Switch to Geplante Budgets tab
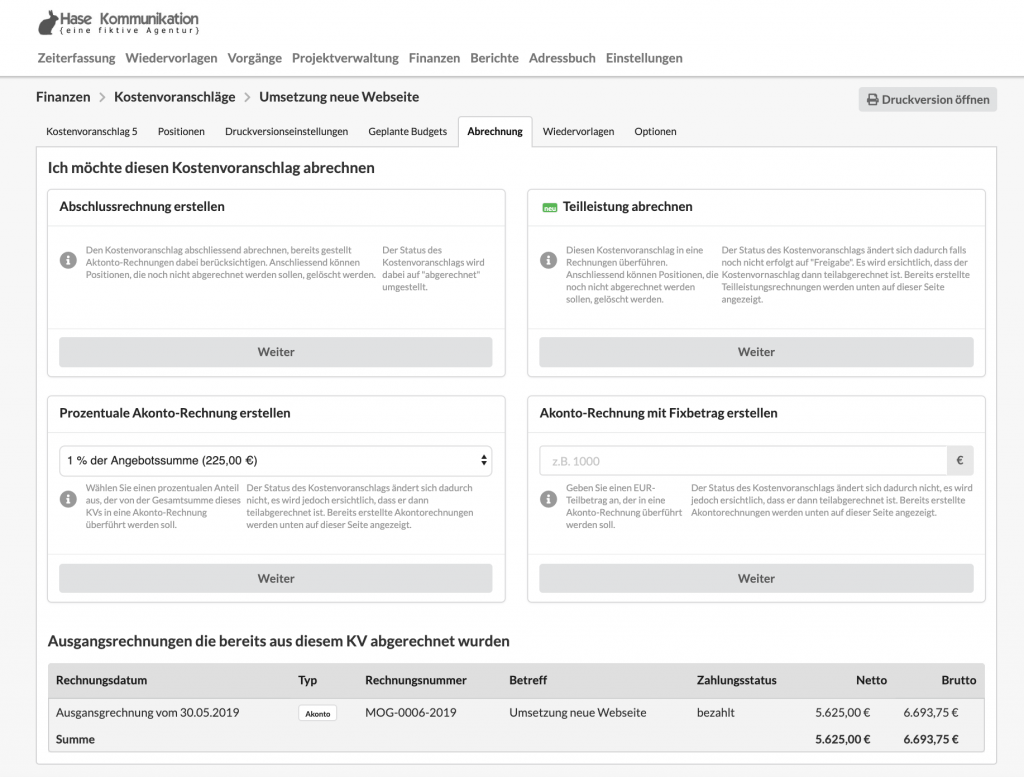The image size is (1024, 777). click(408, 131)
